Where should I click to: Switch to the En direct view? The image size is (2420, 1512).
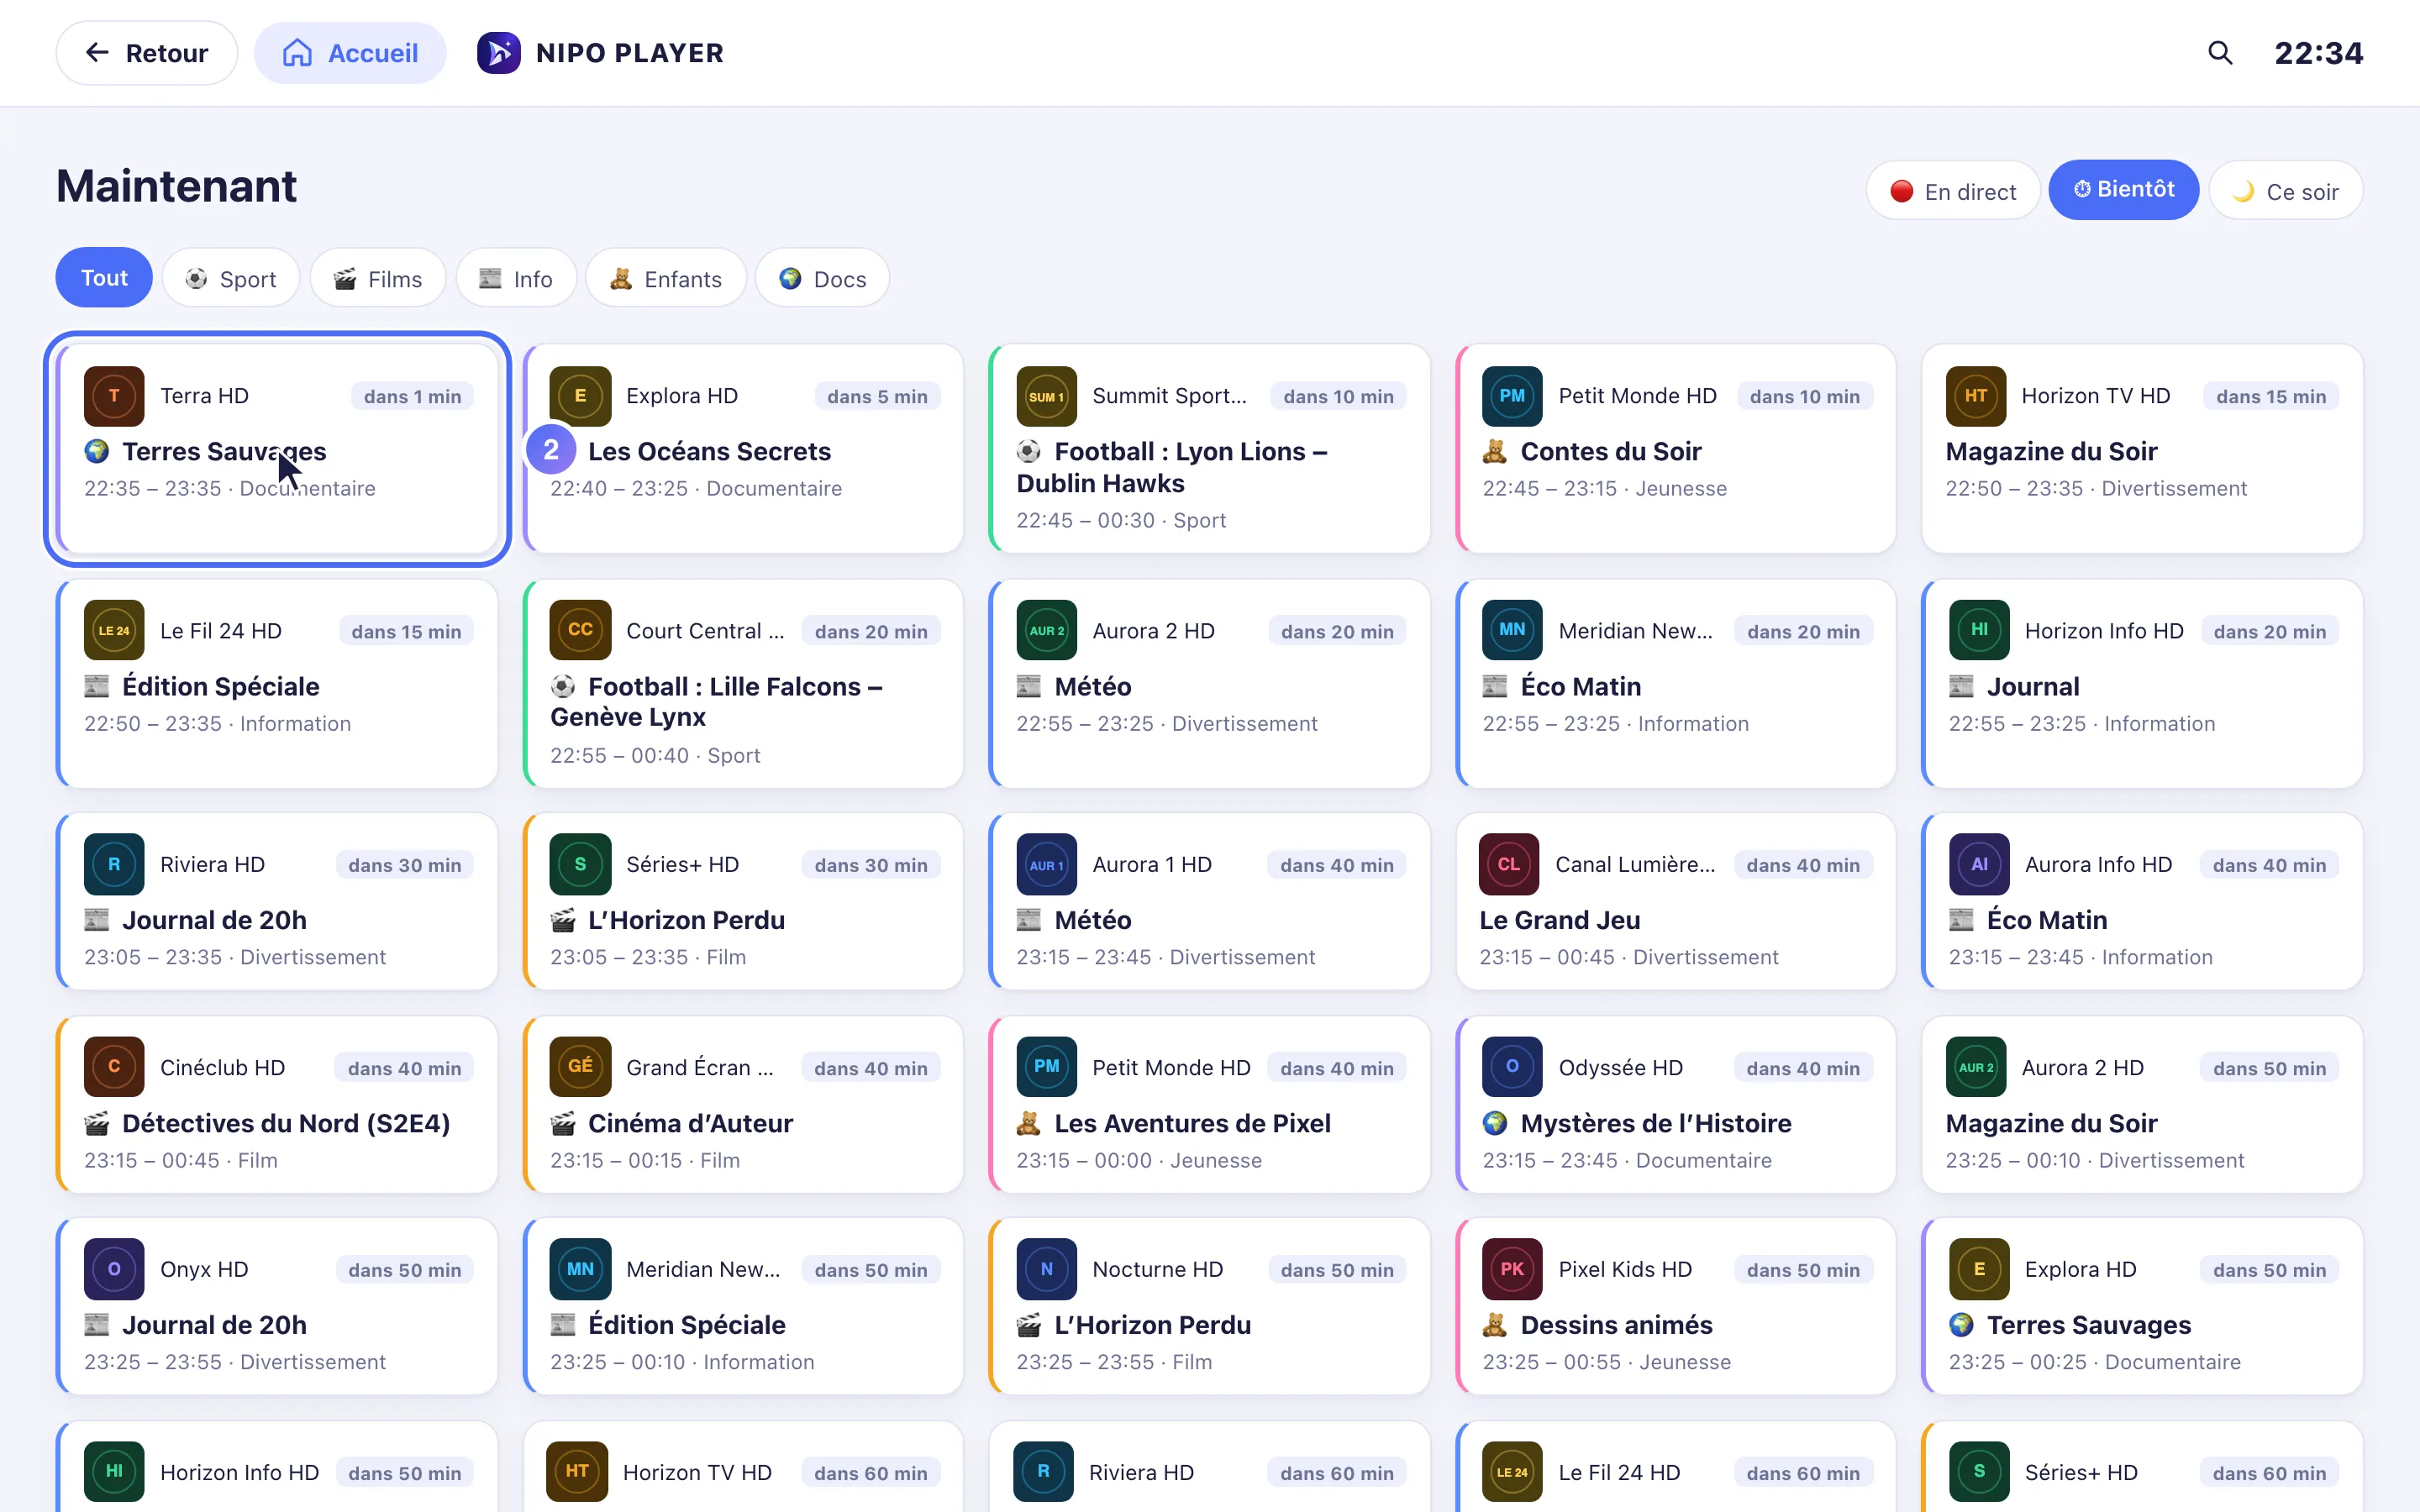coord(1953,191)
